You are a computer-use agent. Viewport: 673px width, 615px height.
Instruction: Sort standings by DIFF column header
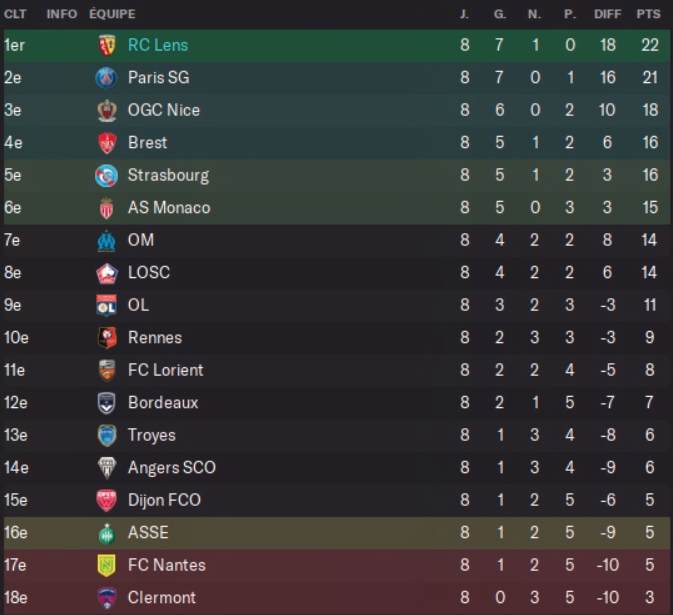[x=607, y=14]
